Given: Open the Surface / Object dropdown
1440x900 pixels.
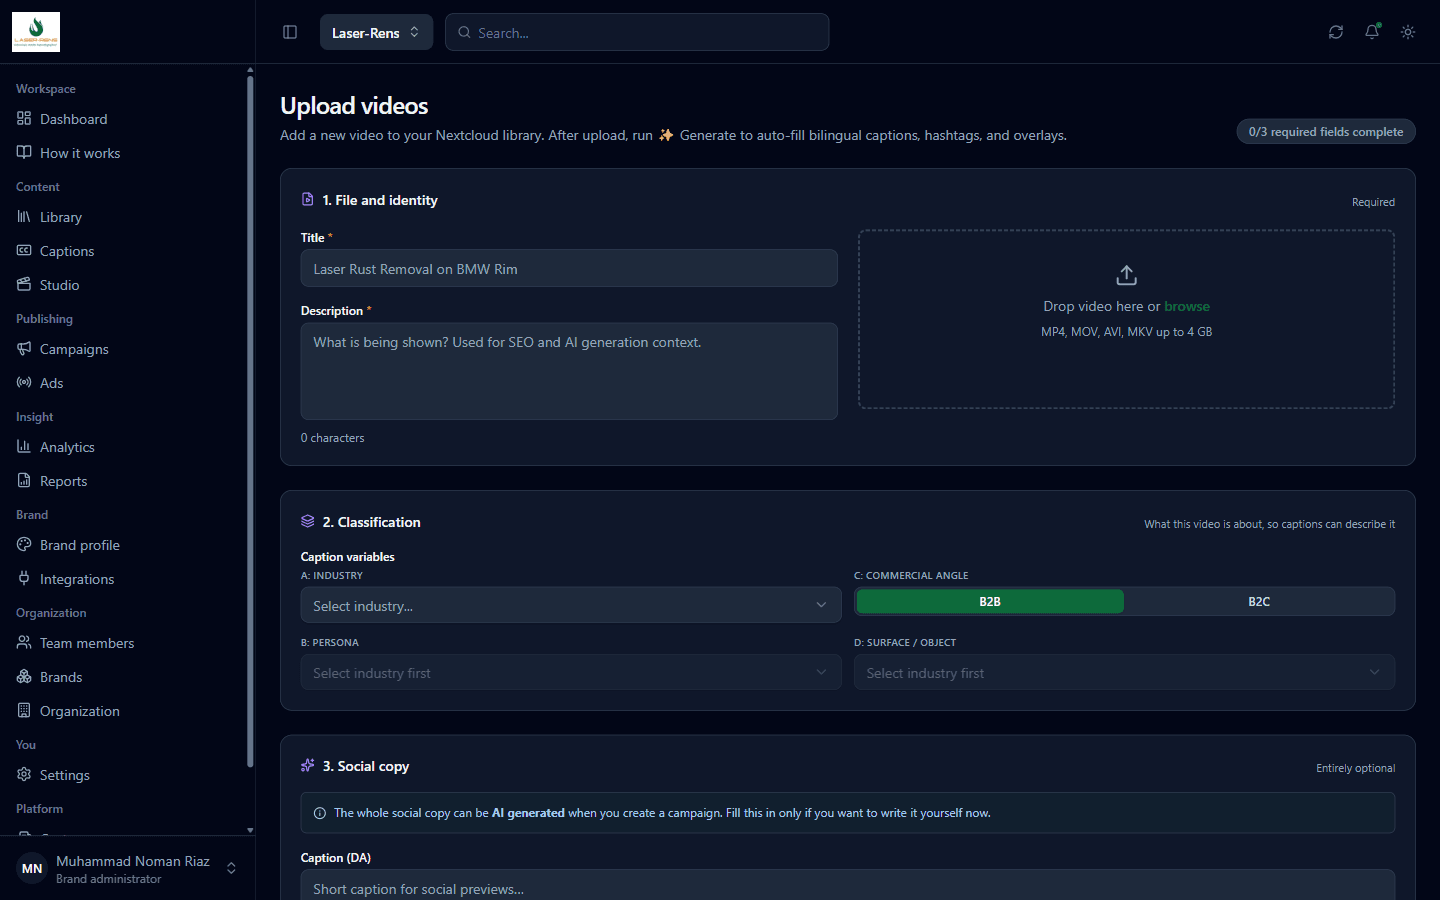Looking at the screenshot, I should pyautogui.click(x=1125, y=673).
